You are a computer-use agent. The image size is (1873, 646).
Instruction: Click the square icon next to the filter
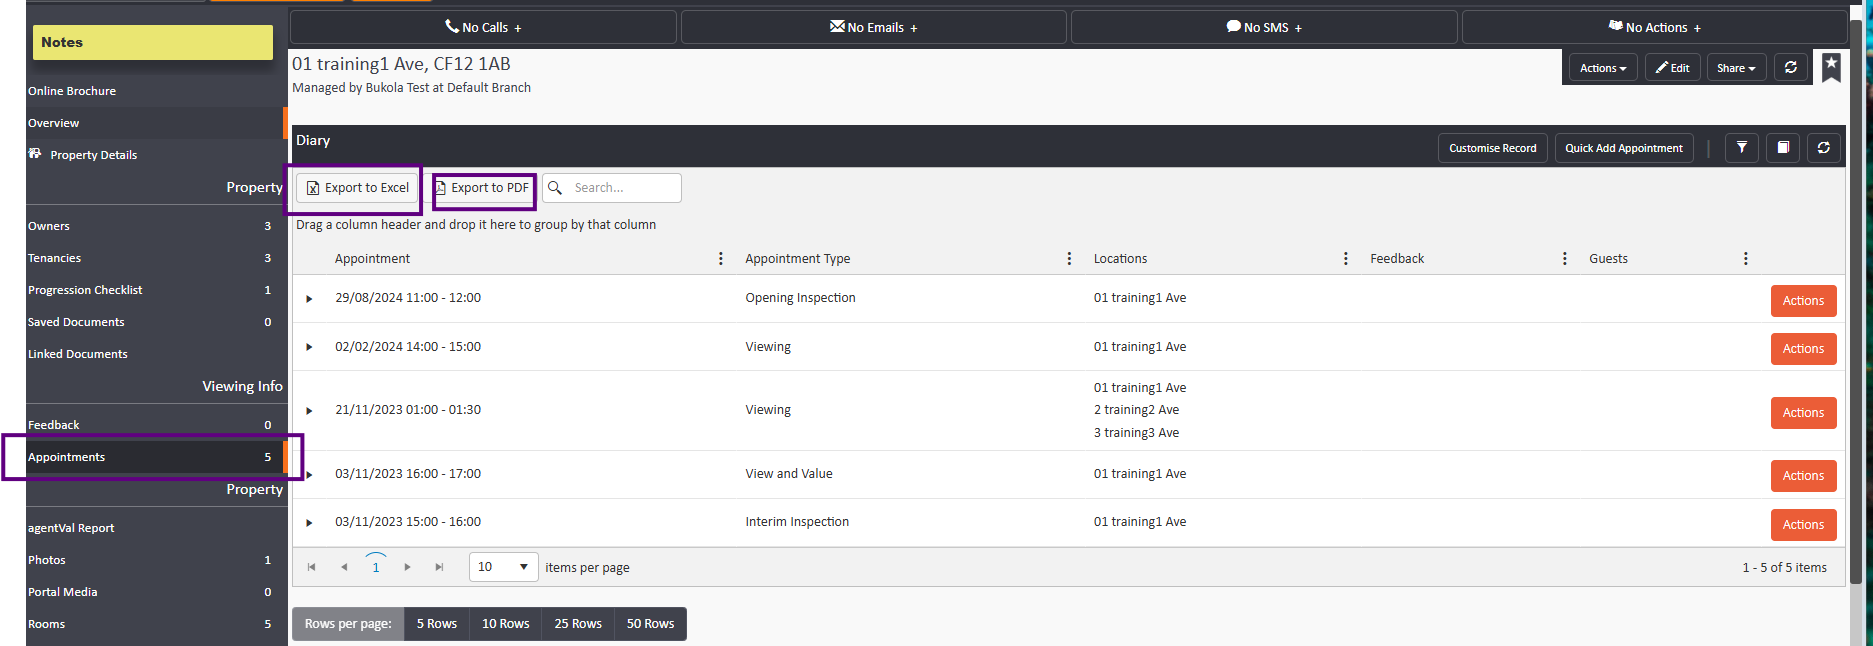(x=1783, y=148)
